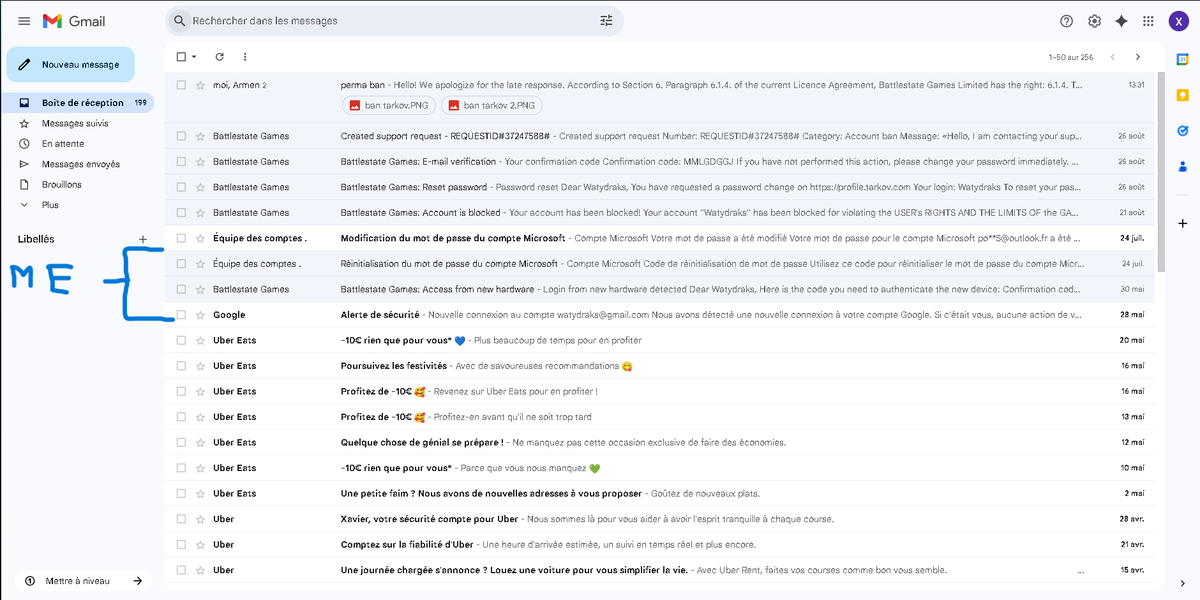
Task: Open Réinitialisation du mot de passe Microsoft email
Action: (660, 264)
